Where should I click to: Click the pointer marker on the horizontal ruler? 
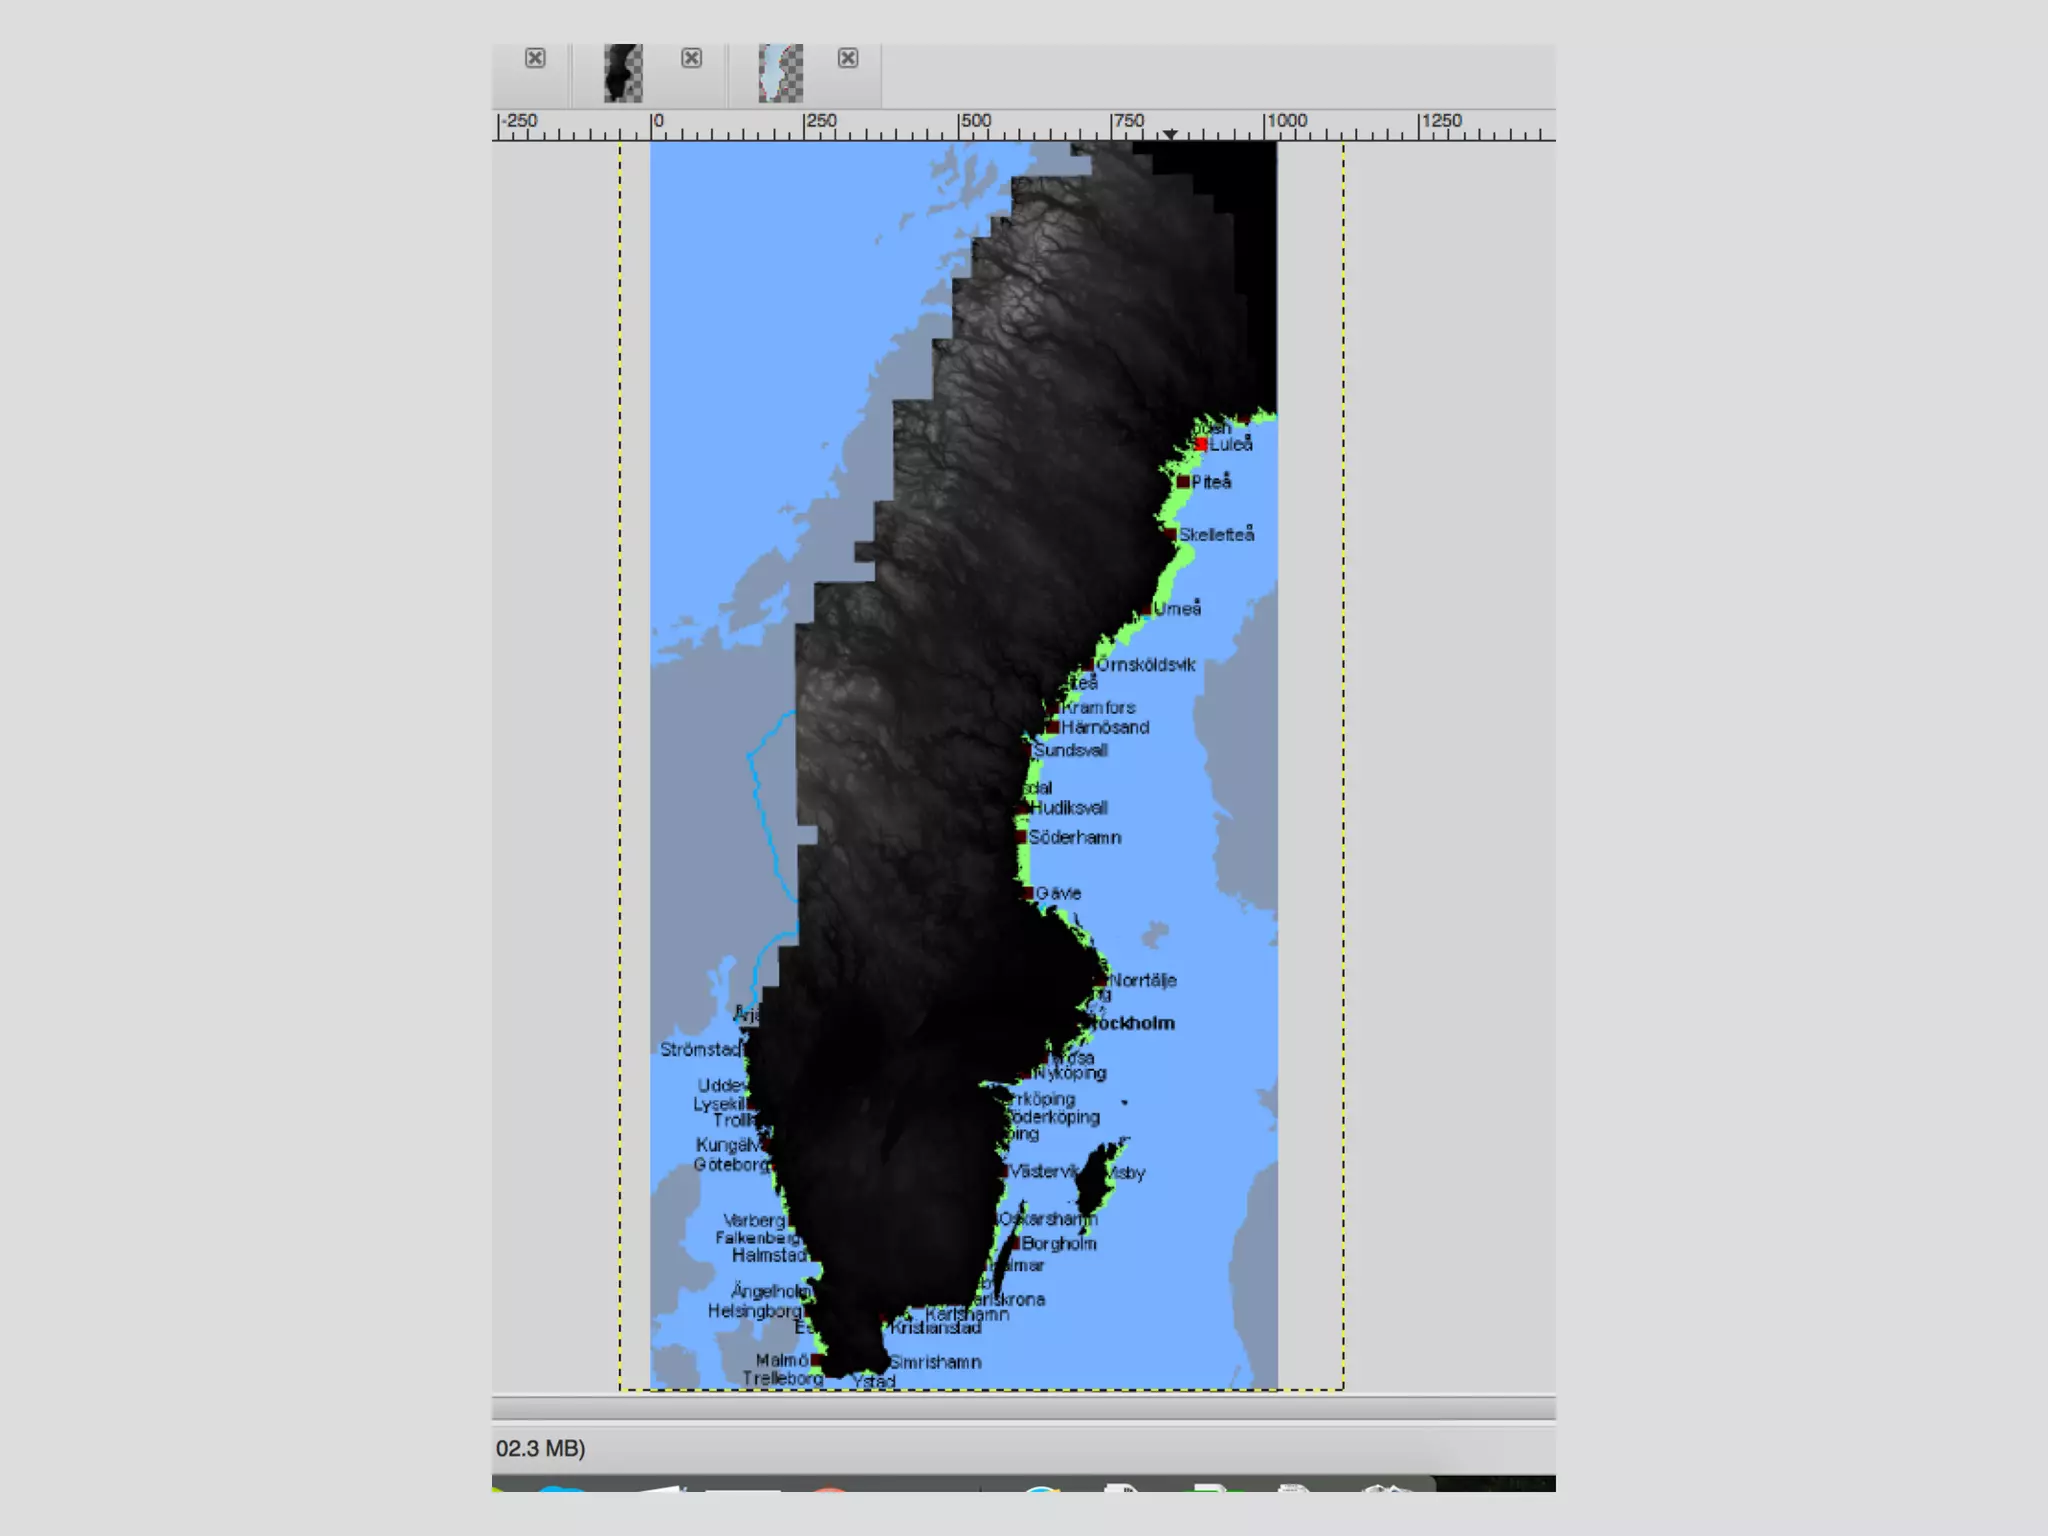pyautogui.click(x=1169, y=133)
